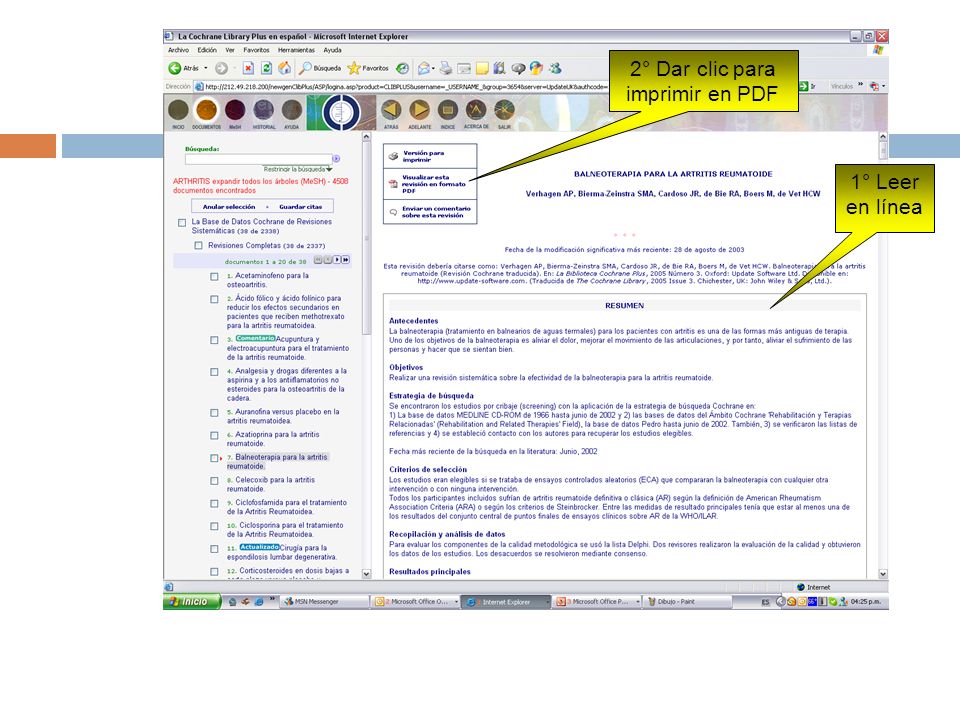This screenshot has height=720, width=960.
Task: Expand the Vínculos chevron in the address bar
Action: [860, 84]
